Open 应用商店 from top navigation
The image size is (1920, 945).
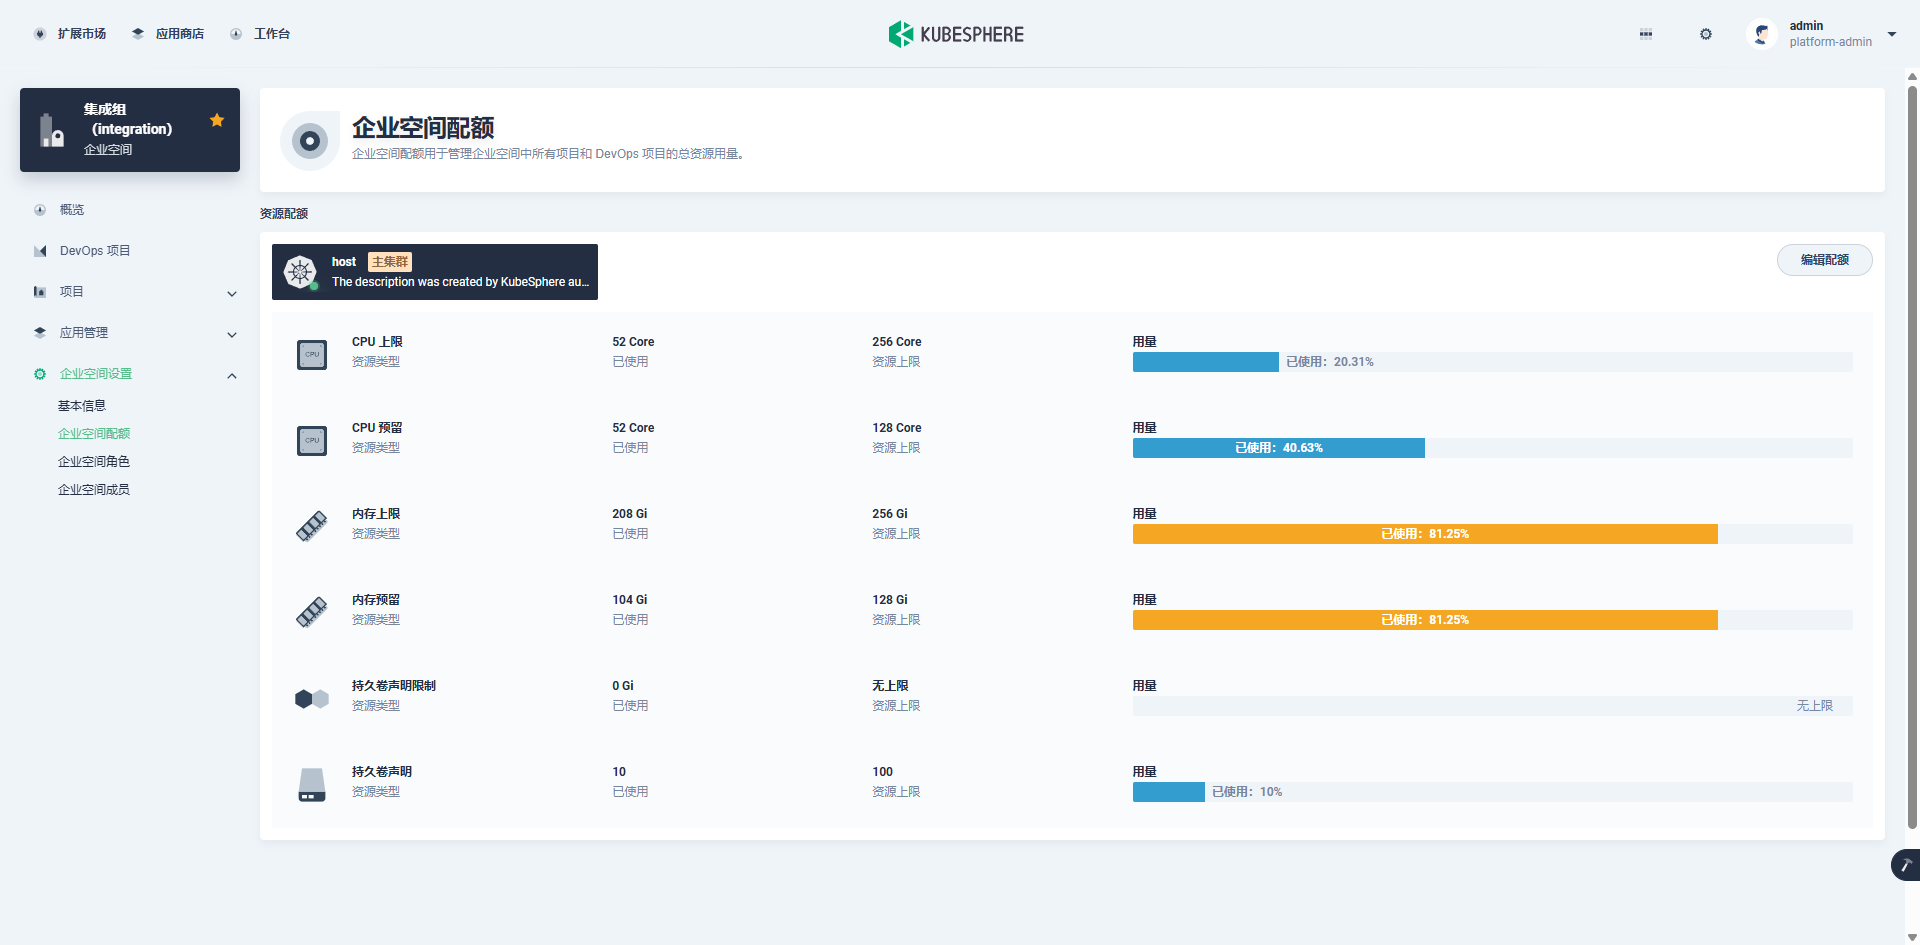179,34
